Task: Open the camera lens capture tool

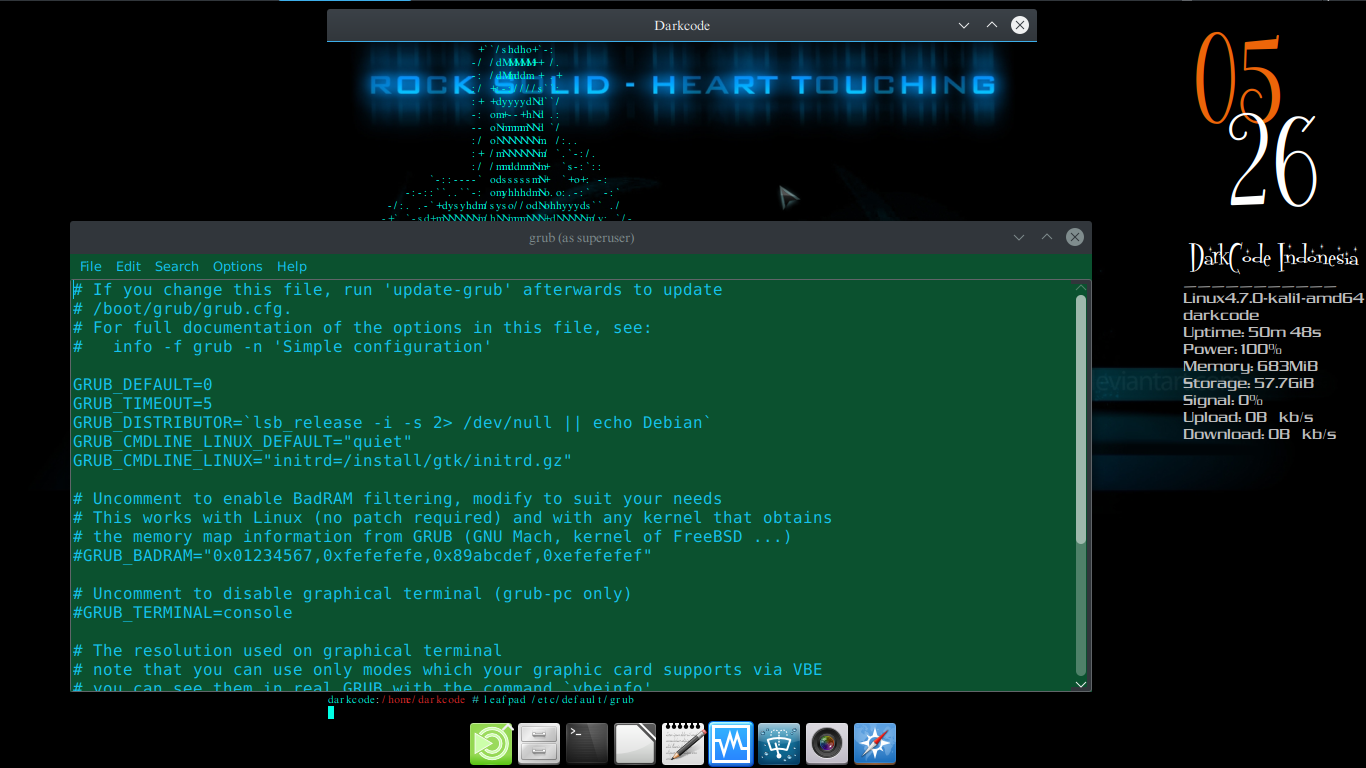Action: (x=827, y=744)
